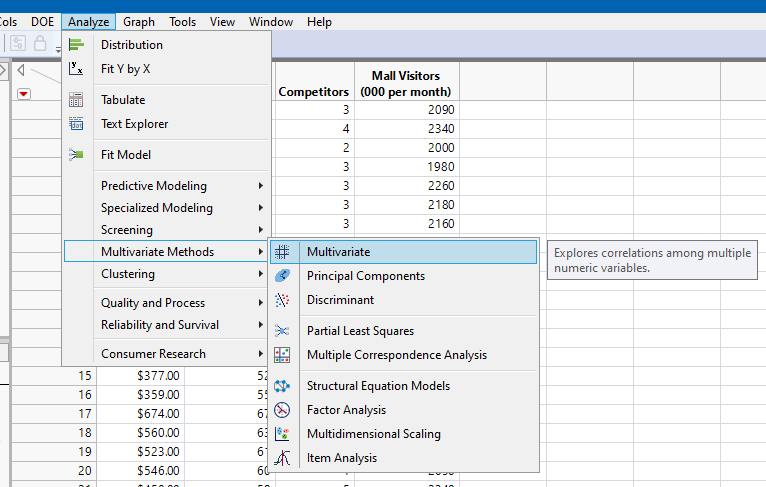Click the cell containing $523.00

(141, 452)
